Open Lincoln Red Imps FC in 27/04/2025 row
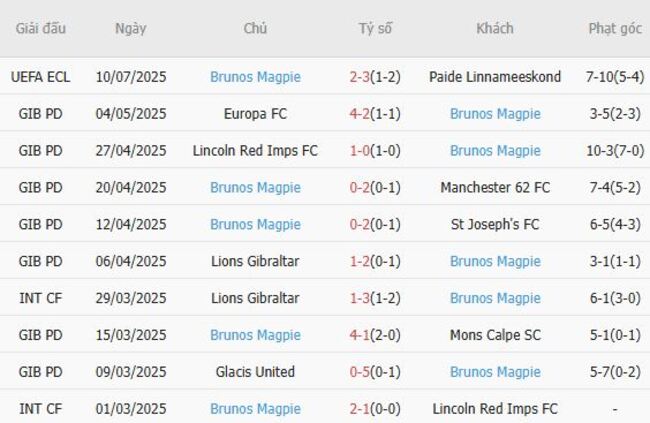Viewport: 650px width, 423px height. (x=255, y=150)
